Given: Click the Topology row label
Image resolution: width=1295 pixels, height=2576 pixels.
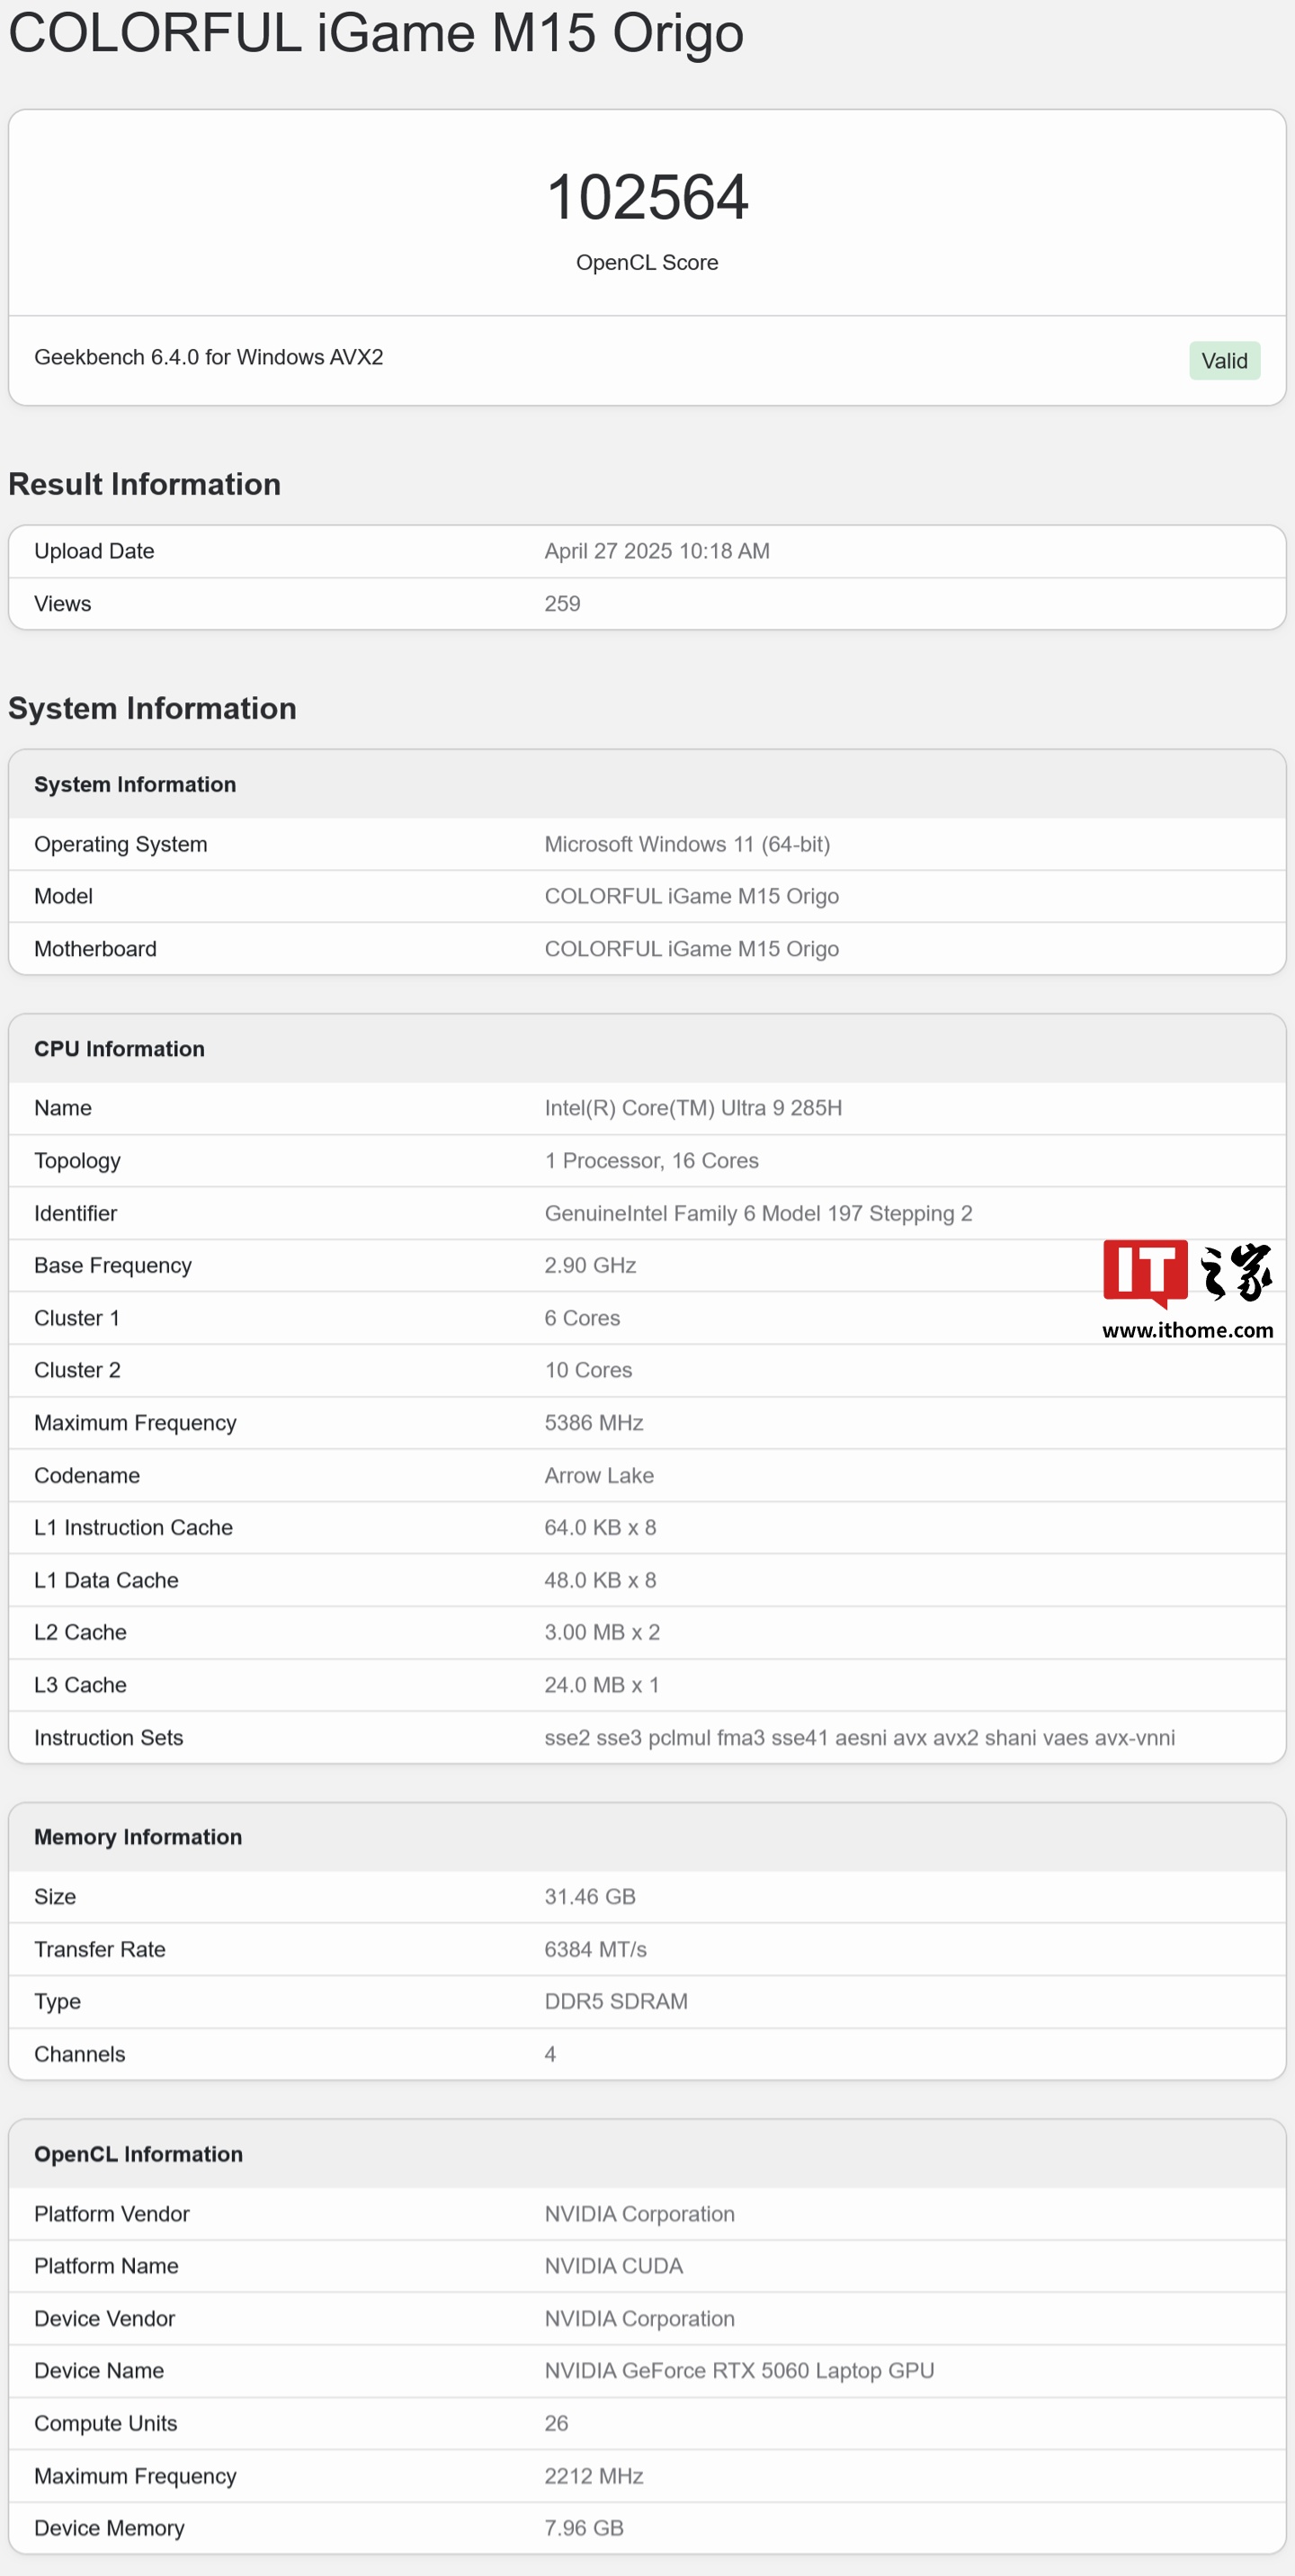Looking at the screenshot, I should click(x=77, y=1161).
